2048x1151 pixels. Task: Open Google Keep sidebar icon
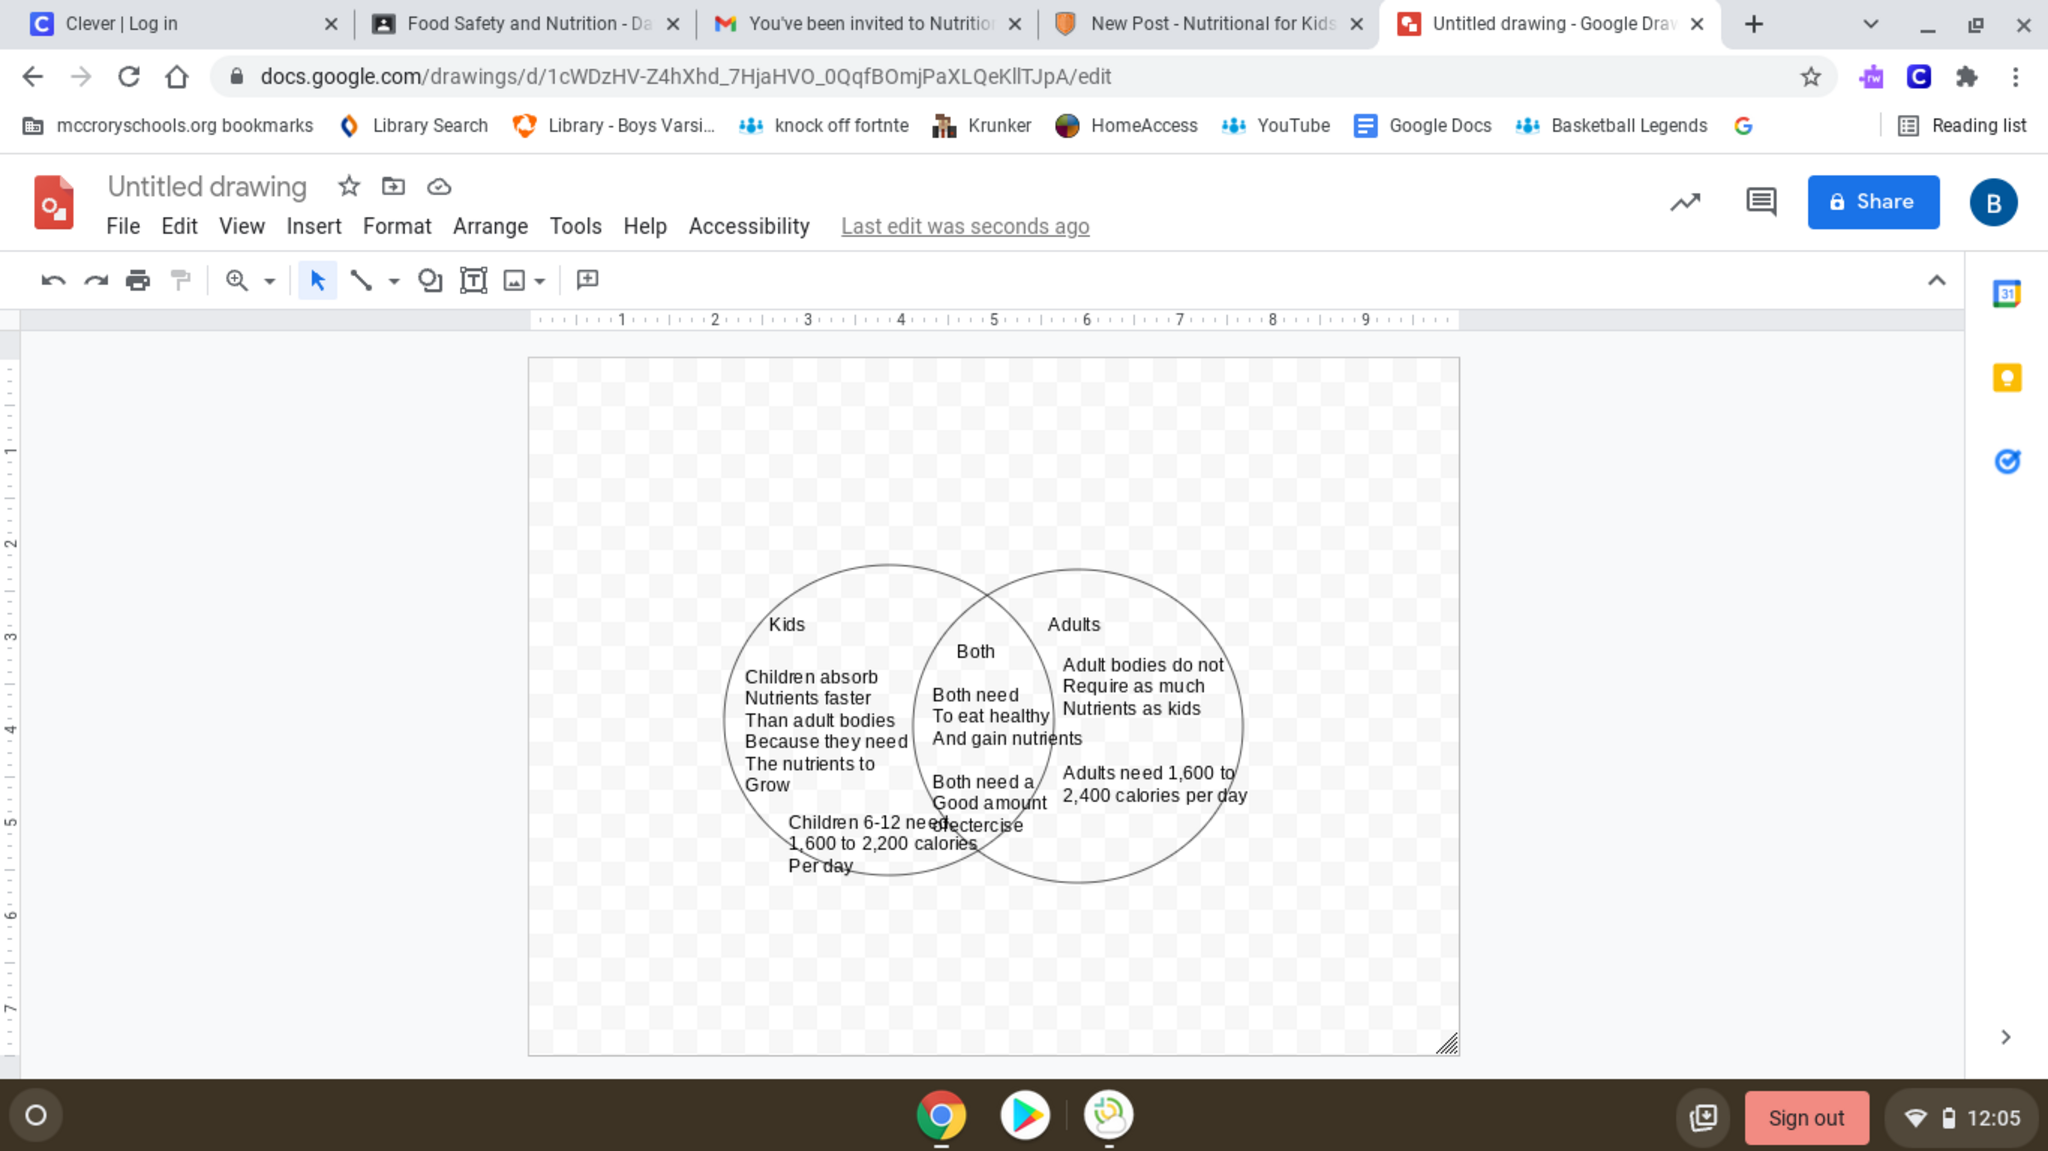pos(2006,378)
